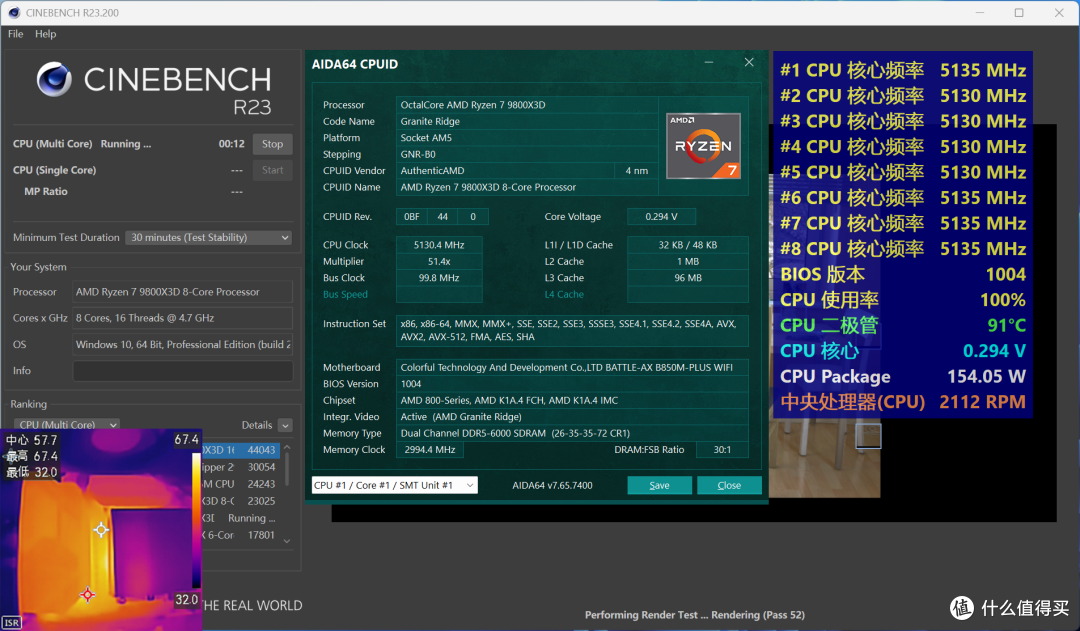Open the Minimum Test Duration dropdown
The height and width of the screenshot is (631, 1080).
[x=209, y=238]
